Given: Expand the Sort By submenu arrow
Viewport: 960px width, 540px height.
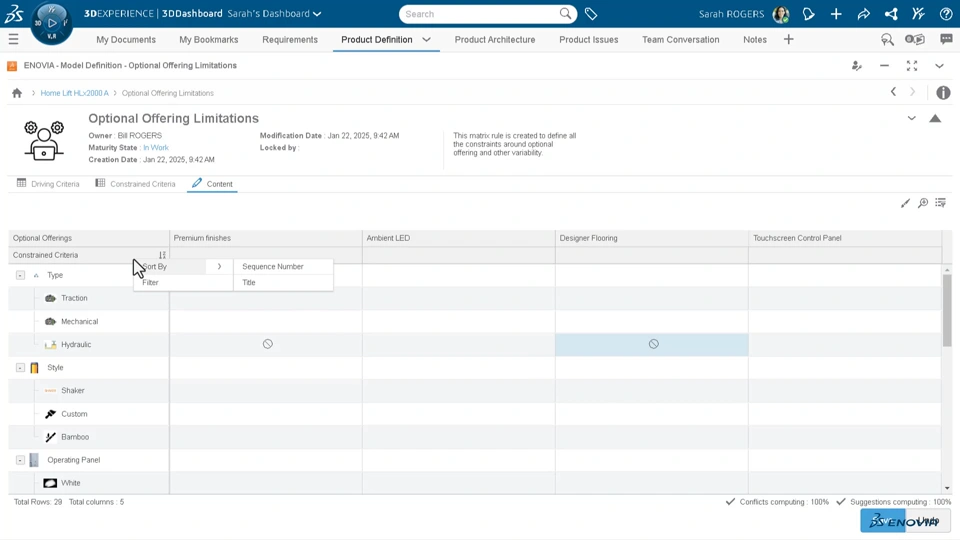Looking at the screenshot, I should [219, 266].
